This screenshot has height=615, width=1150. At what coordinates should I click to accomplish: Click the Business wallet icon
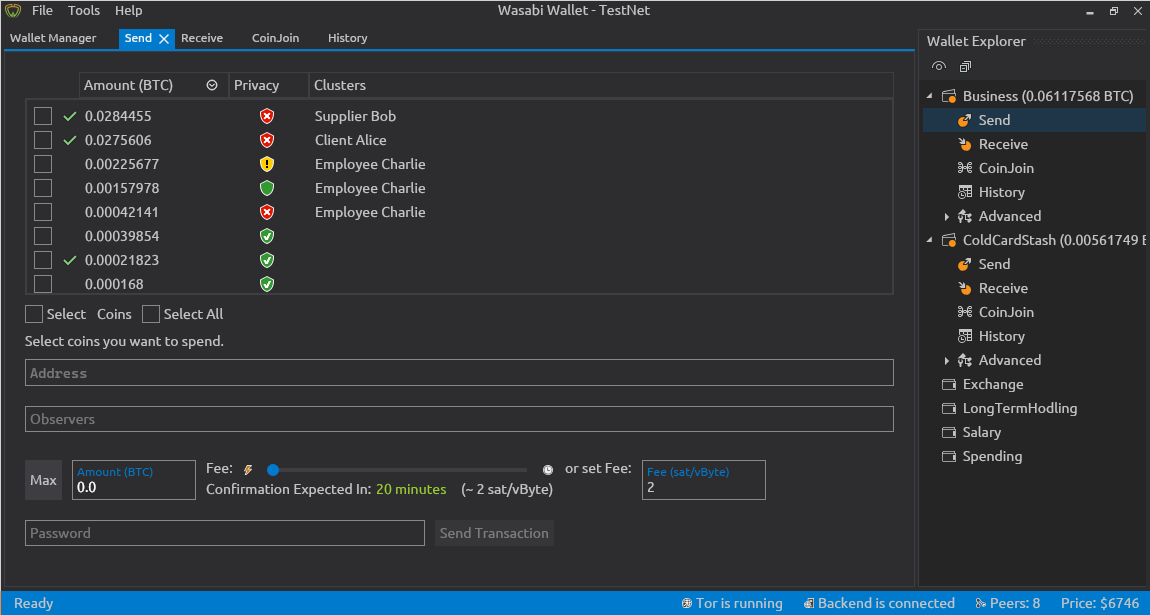949,96
